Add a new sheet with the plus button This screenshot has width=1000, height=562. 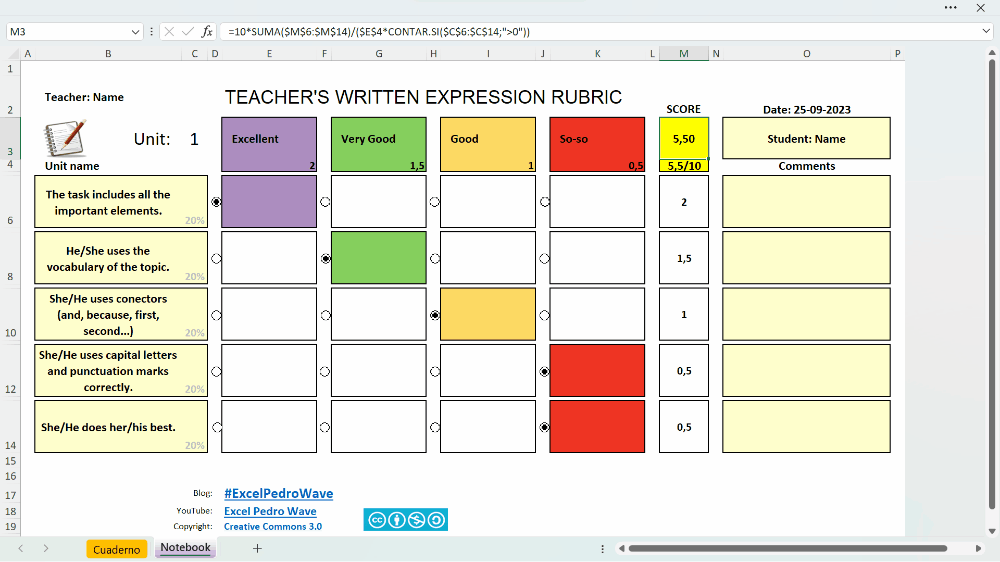(257, 548)
